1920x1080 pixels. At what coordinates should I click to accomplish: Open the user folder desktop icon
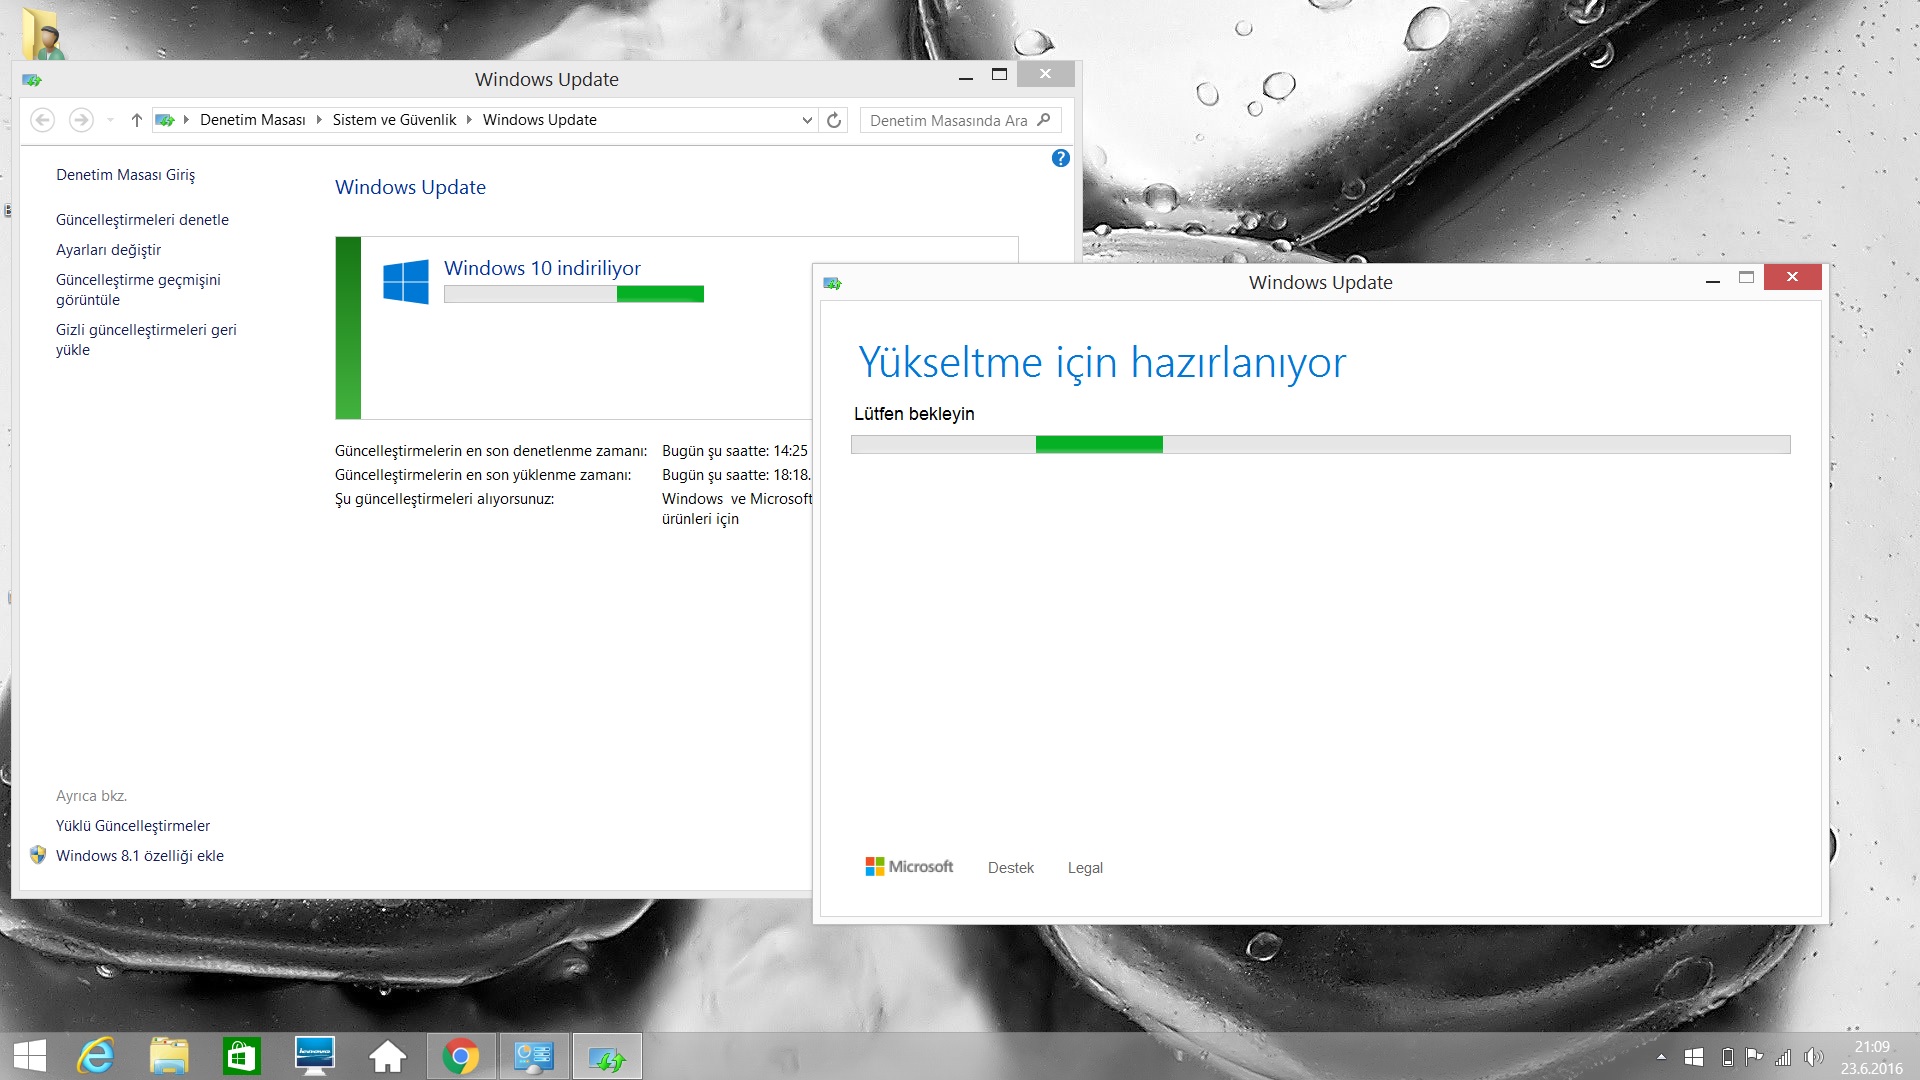pyautogui.click(x=43, y=32)
